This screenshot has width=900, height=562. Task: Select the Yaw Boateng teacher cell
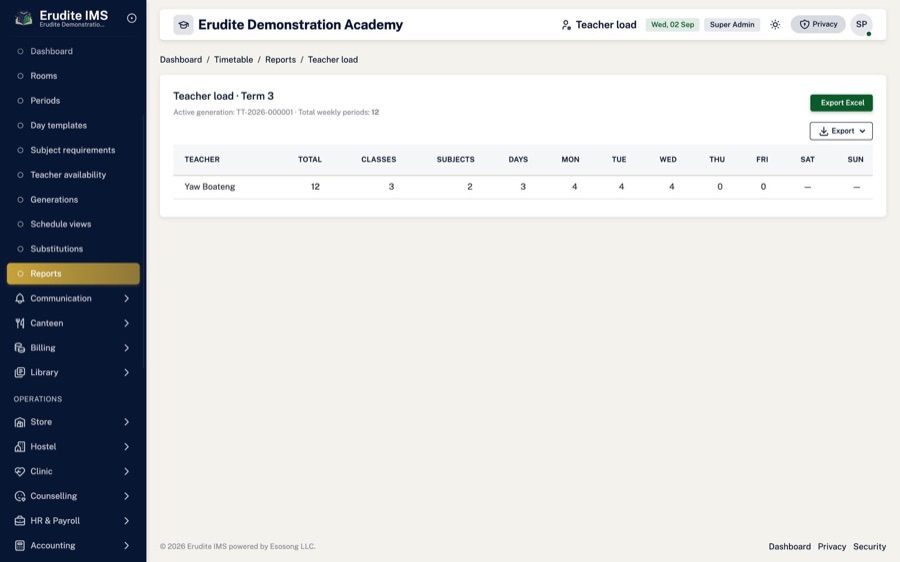[x=210, y=187]
